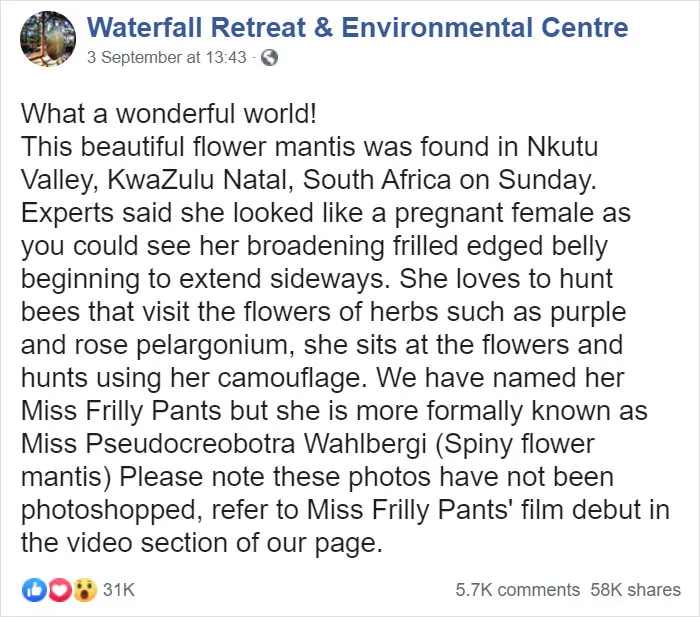Open the 31K reactions count
The height and width of the screenshot is (617, 700).
click(x=119, y=590)
